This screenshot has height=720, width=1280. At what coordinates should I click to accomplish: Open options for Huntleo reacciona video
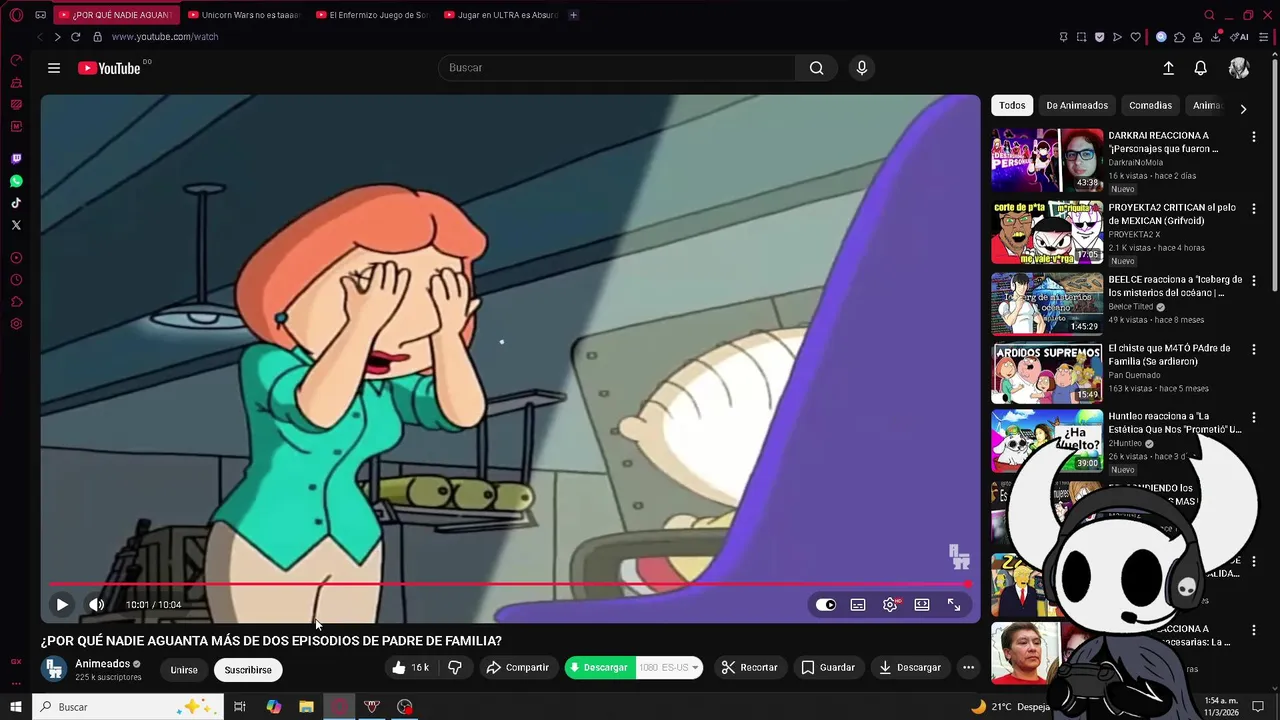pyautogui.click(x=1253, y=417)
